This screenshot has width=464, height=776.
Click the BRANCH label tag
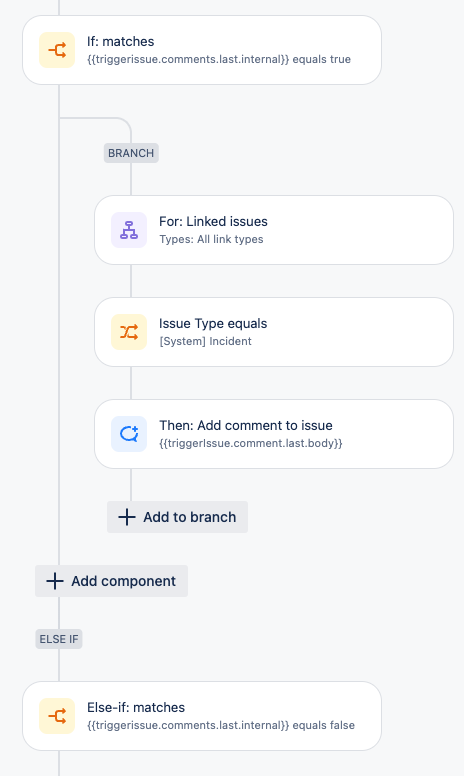(131, 153)
